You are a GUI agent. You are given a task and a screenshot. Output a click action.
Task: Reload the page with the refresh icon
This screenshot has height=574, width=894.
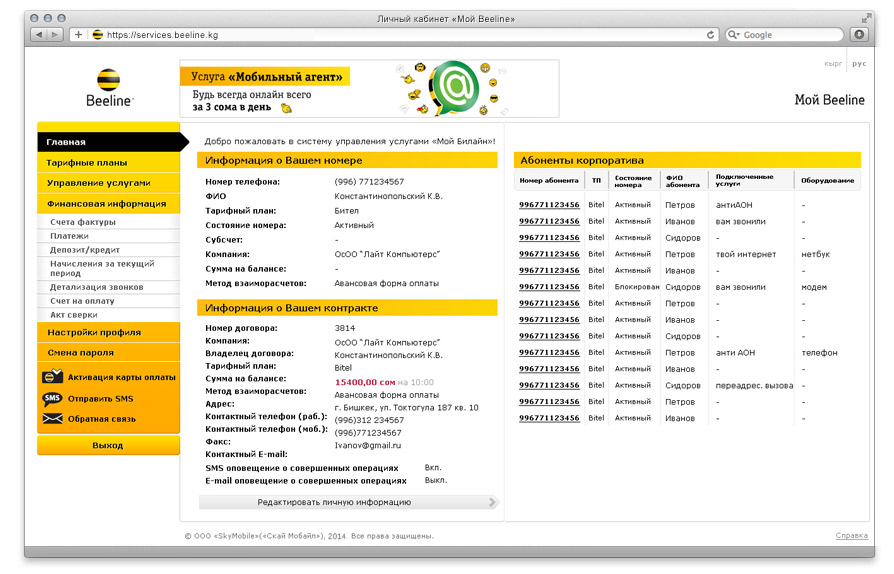tap(710, 35)
